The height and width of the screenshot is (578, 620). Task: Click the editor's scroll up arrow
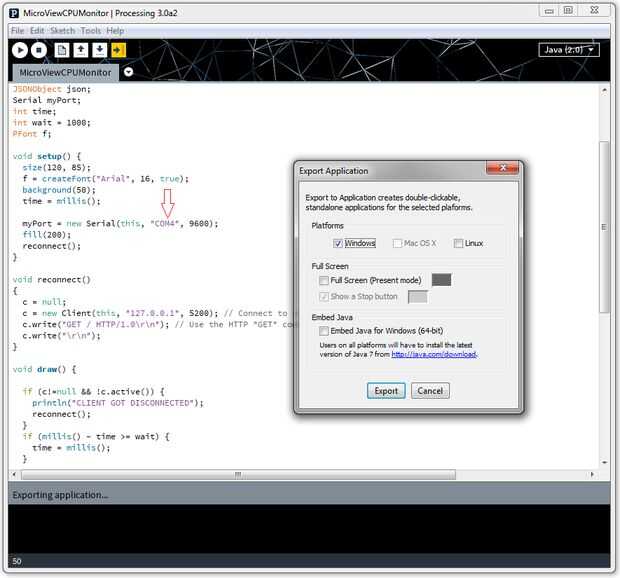pyautogui.click(x=604, y=91)
